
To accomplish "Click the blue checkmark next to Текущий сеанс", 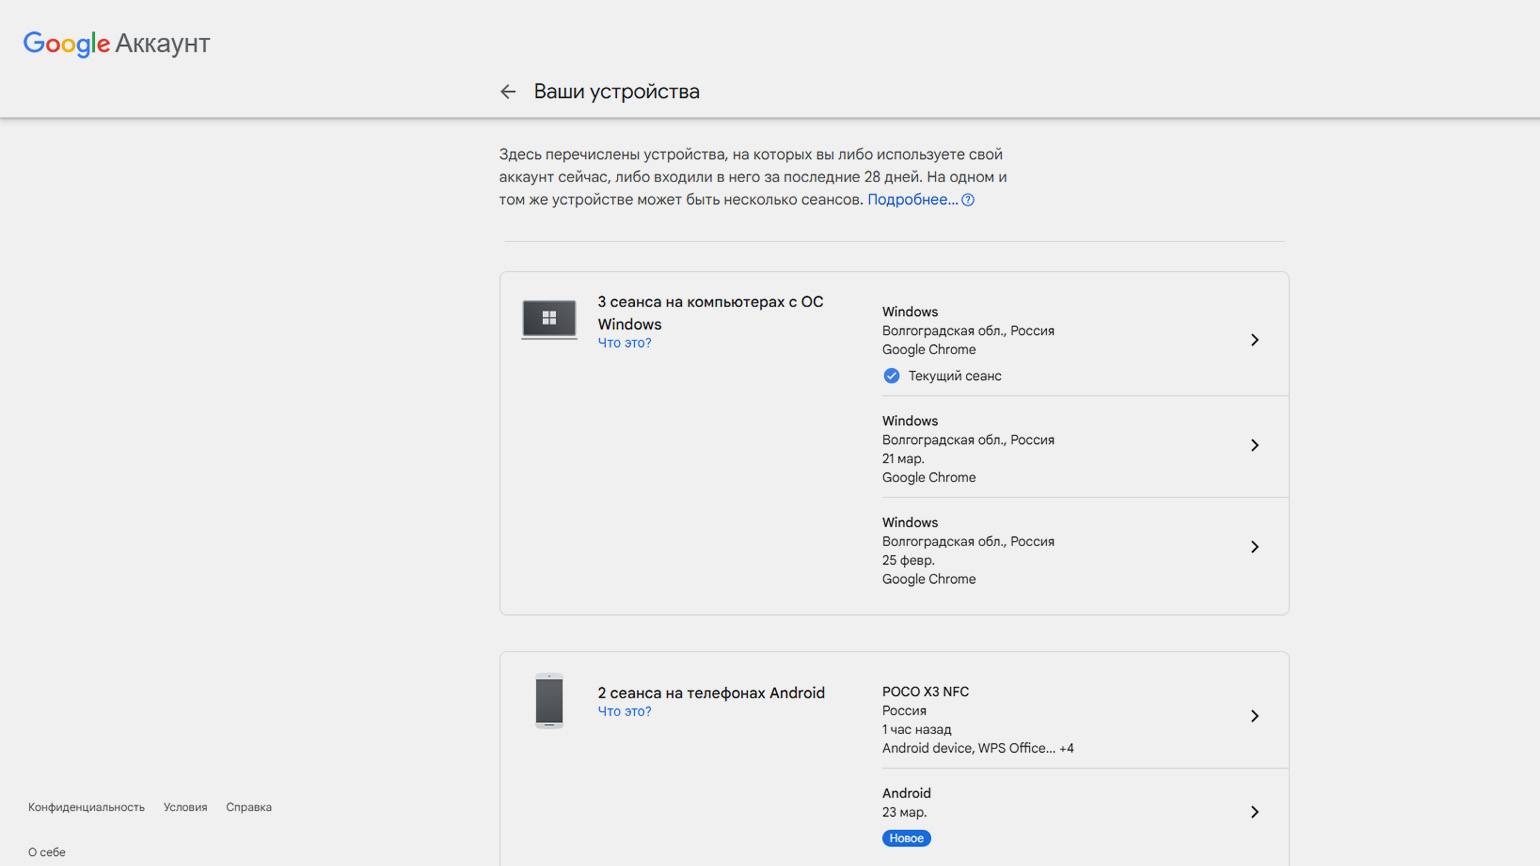I will click(891, 376).
